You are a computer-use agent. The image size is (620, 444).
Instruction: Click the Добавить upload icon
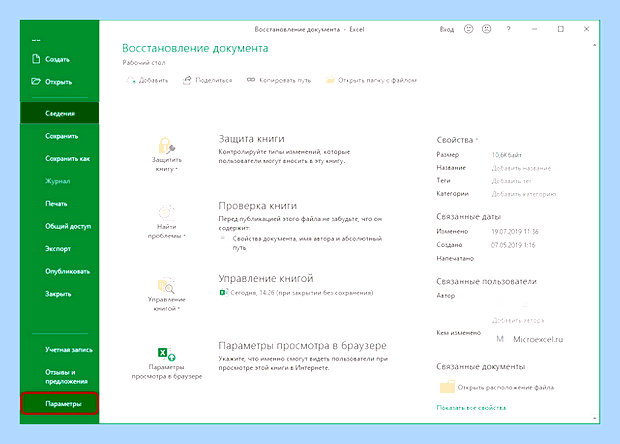130,80
